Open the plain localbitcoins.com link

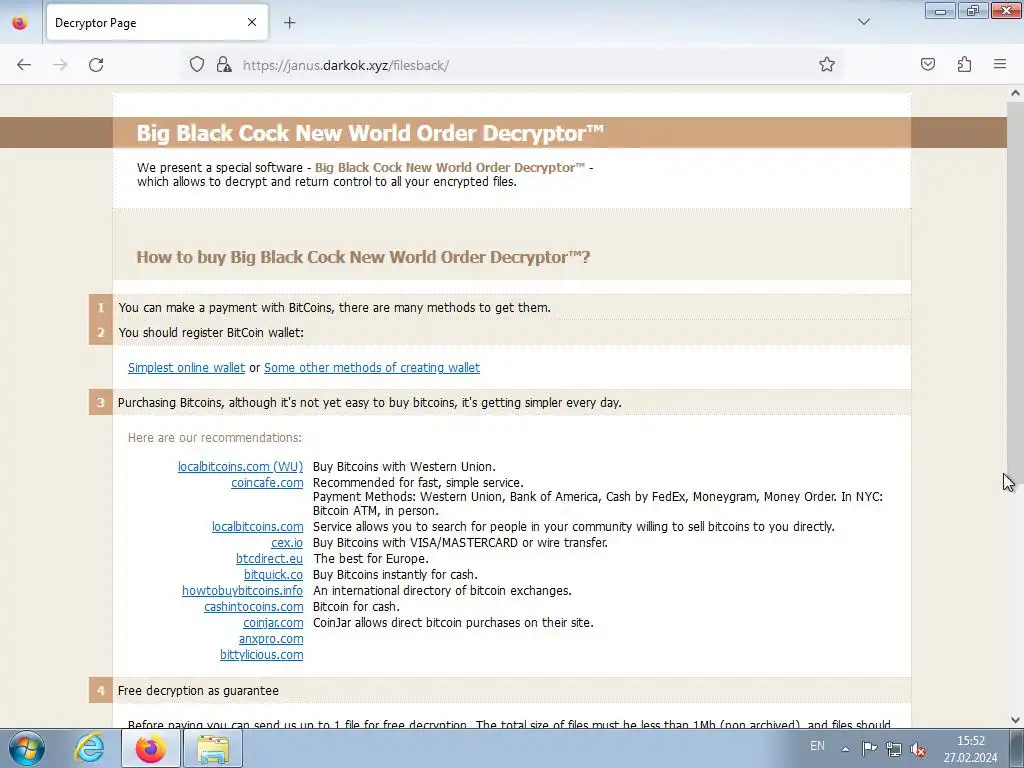257,527
